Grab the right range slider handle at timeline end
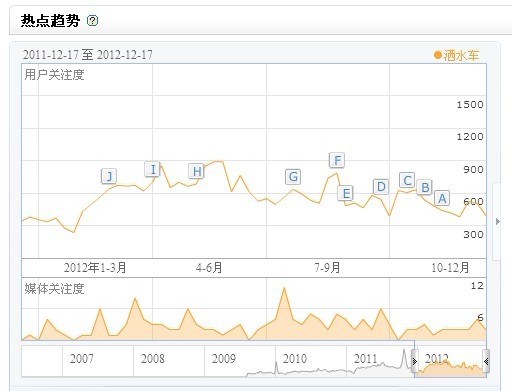Screen dimensions: 512x391 pyautogui.click(x=486, y=361)
